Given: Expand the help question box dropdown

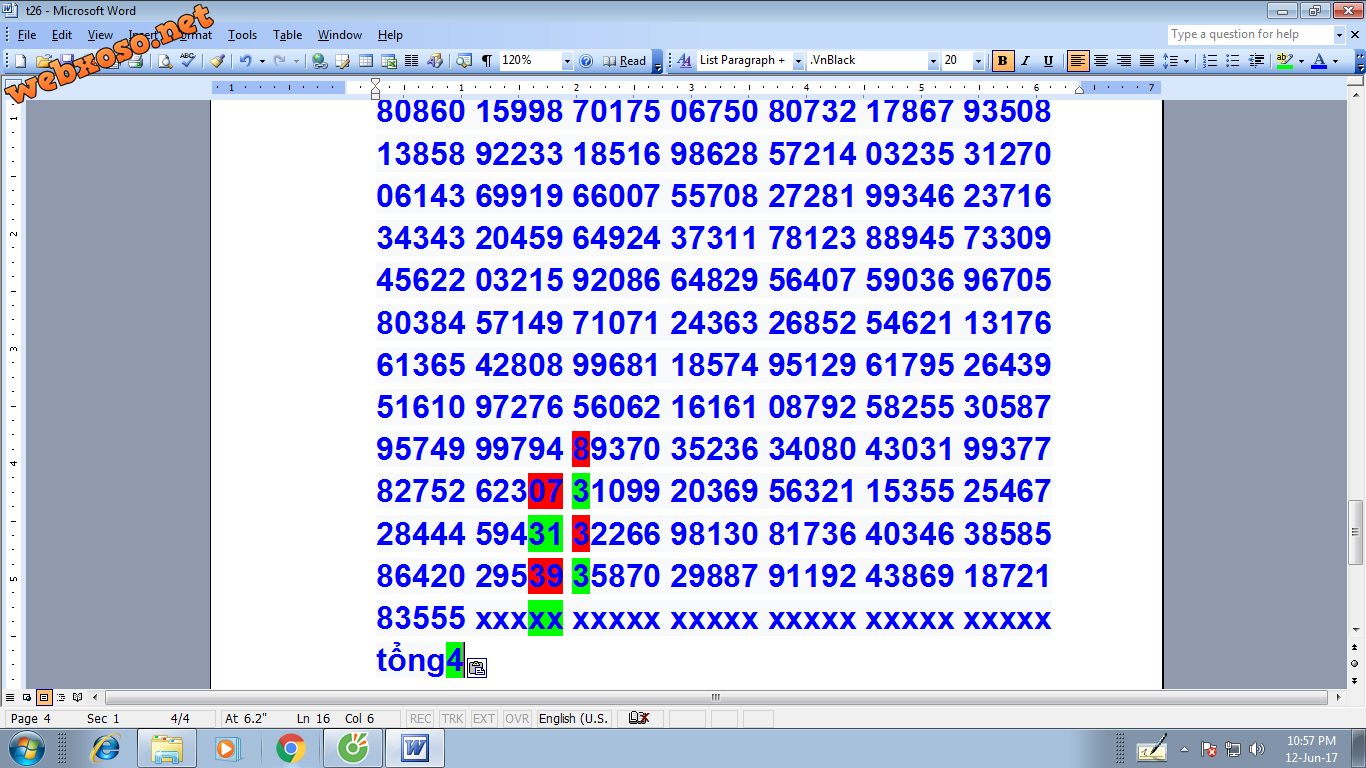Looking at the screenshot, I should [1340, 34].
